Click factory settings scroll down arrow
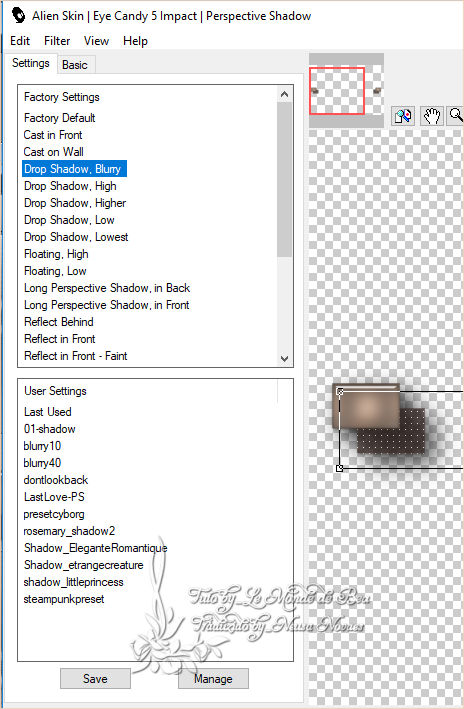 [x=284, y=359]
